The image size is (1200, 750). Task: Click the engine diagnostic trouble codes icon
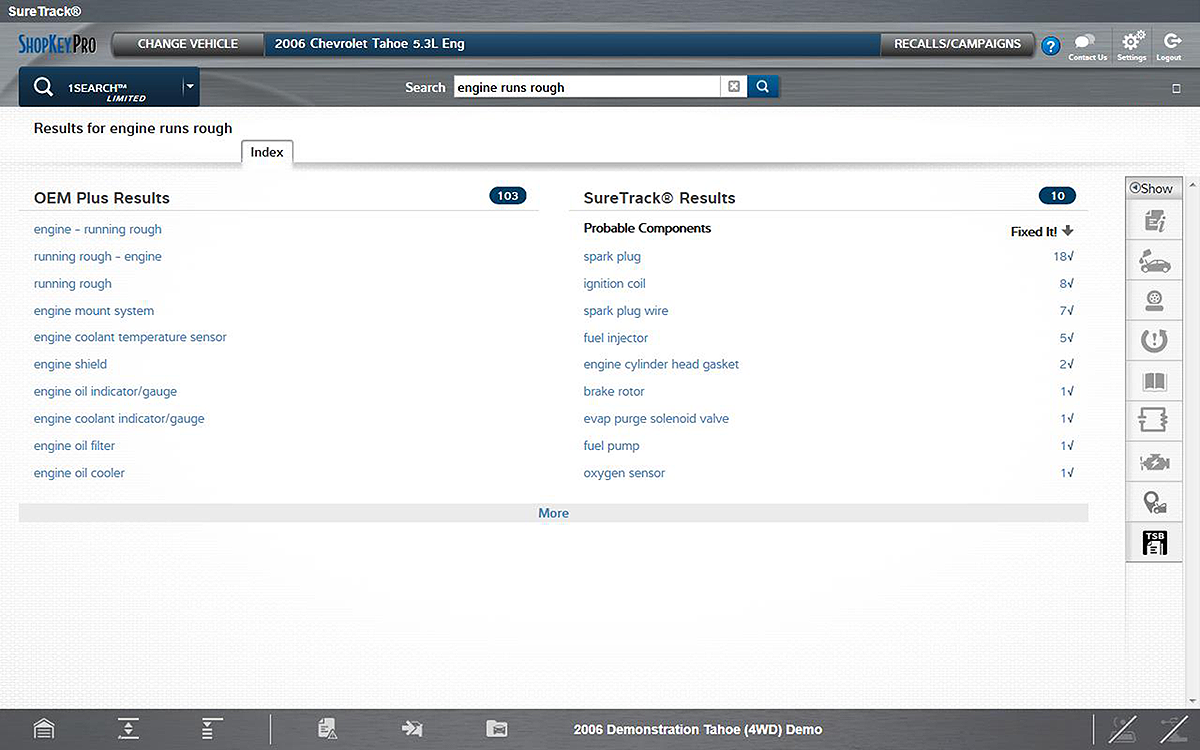click(1154, 462)
